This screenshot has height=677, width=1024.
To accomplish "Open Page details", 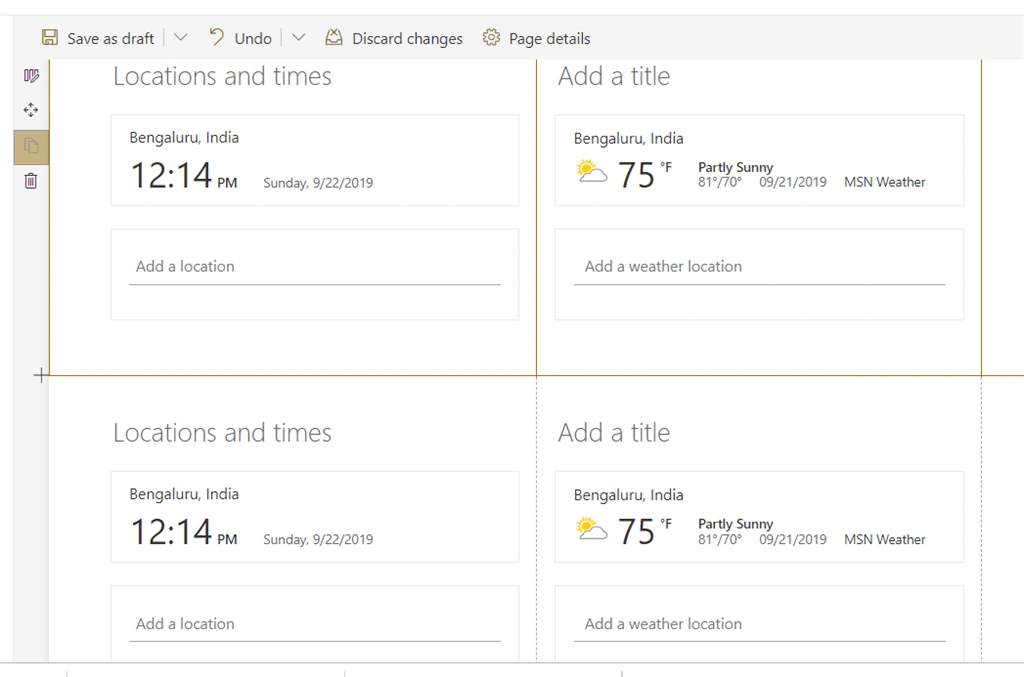I will pos(549,39).
